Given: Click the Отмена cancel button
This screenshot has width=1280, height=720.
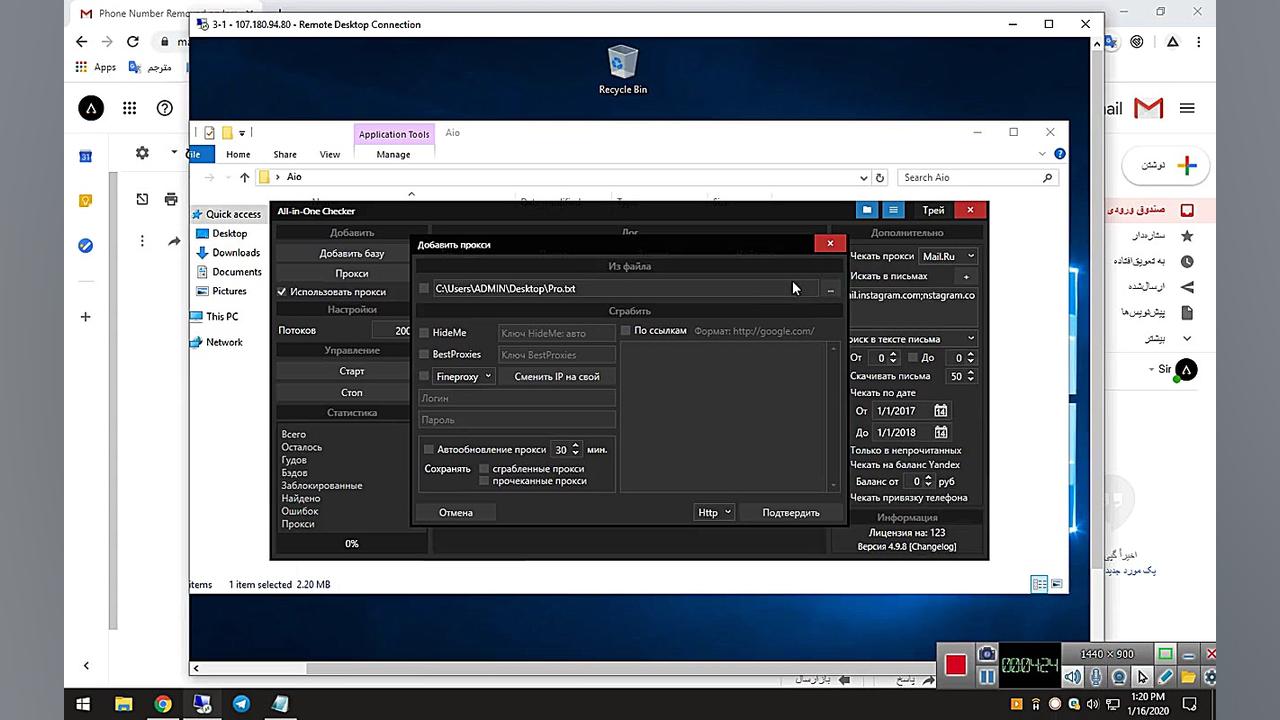Looking at the screenshot, I should coord(455,512).
